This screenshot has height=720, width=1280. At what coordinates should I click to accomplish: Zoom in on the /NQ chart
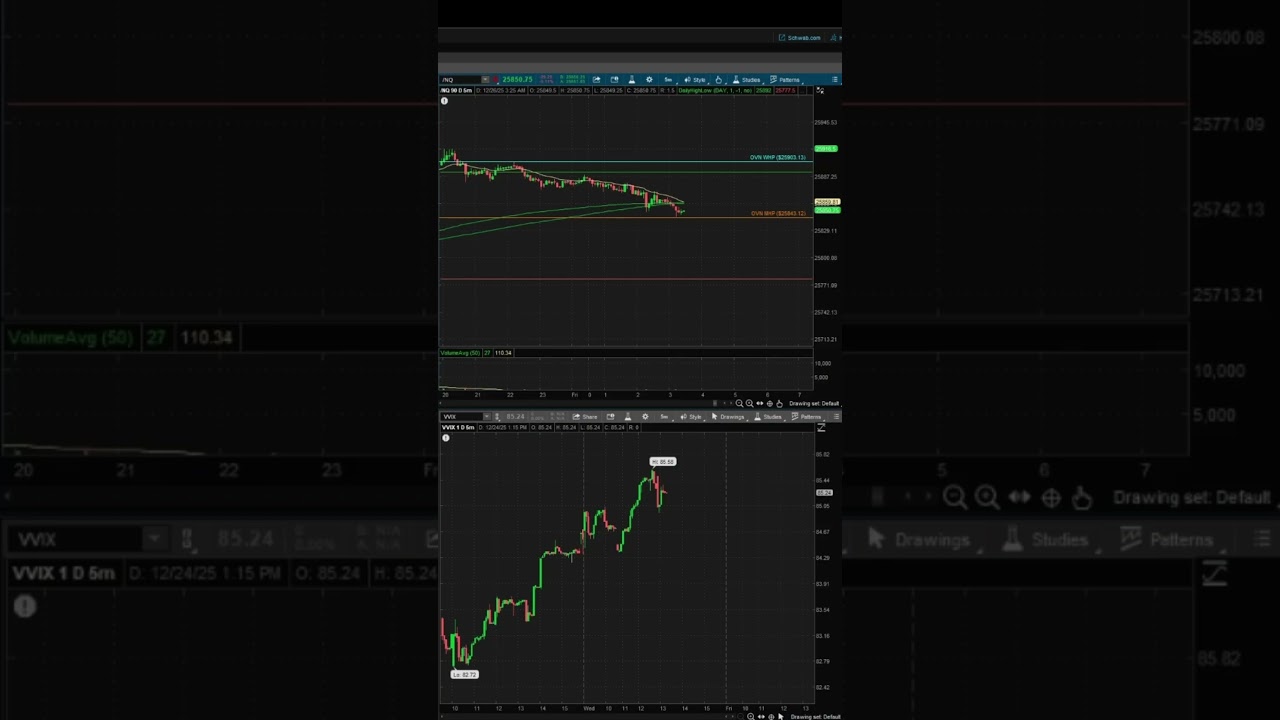(749, 403)
